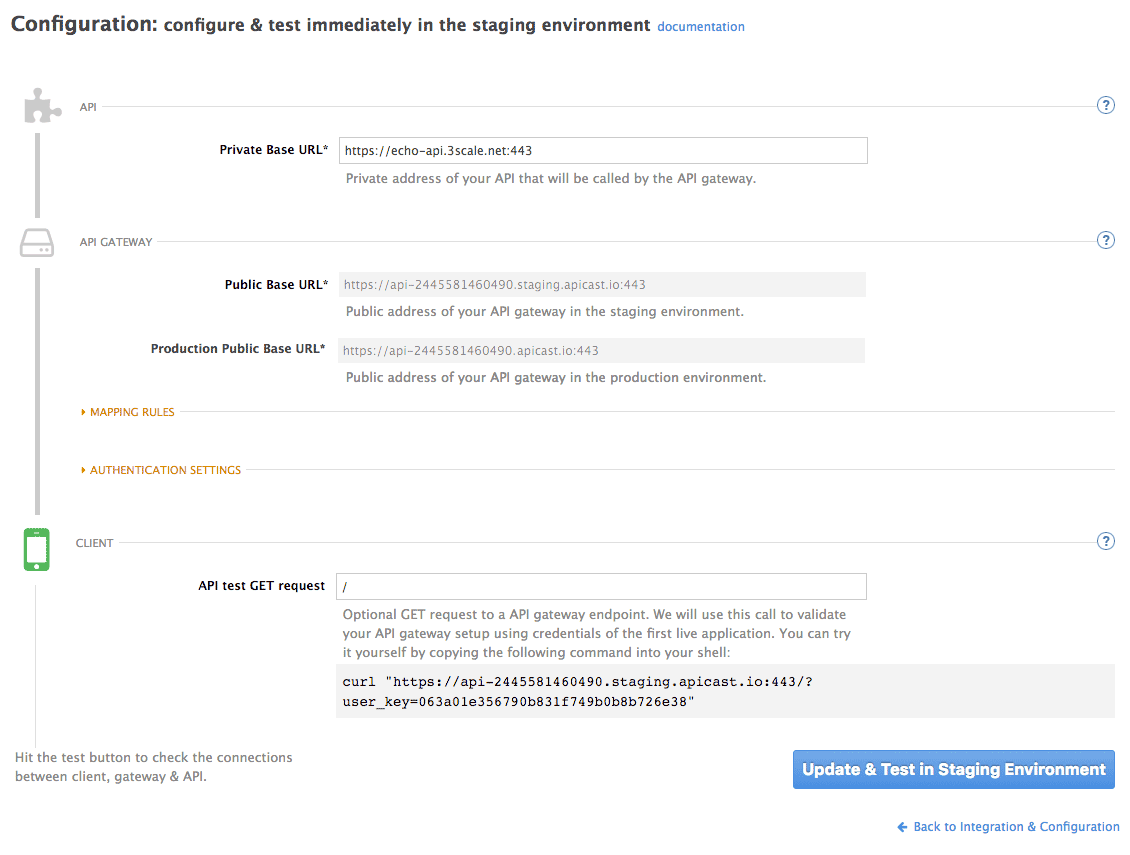The height and width of the screenshot is (855, 1130).
Task: Click the Production Public Base URL label
Action: click(x=238, y=349)
